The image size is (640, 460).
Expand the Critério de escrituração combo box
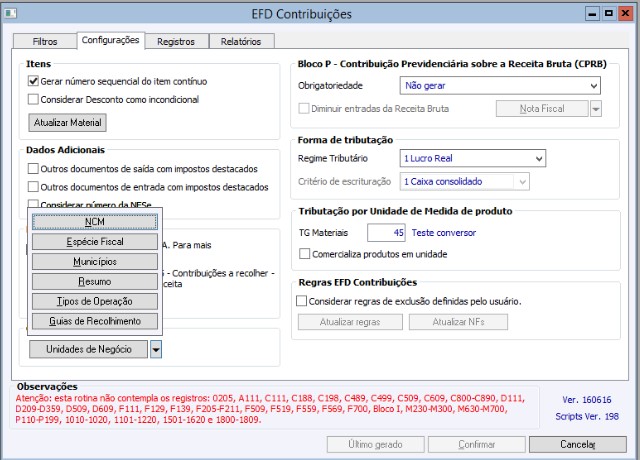click(464, 182)
